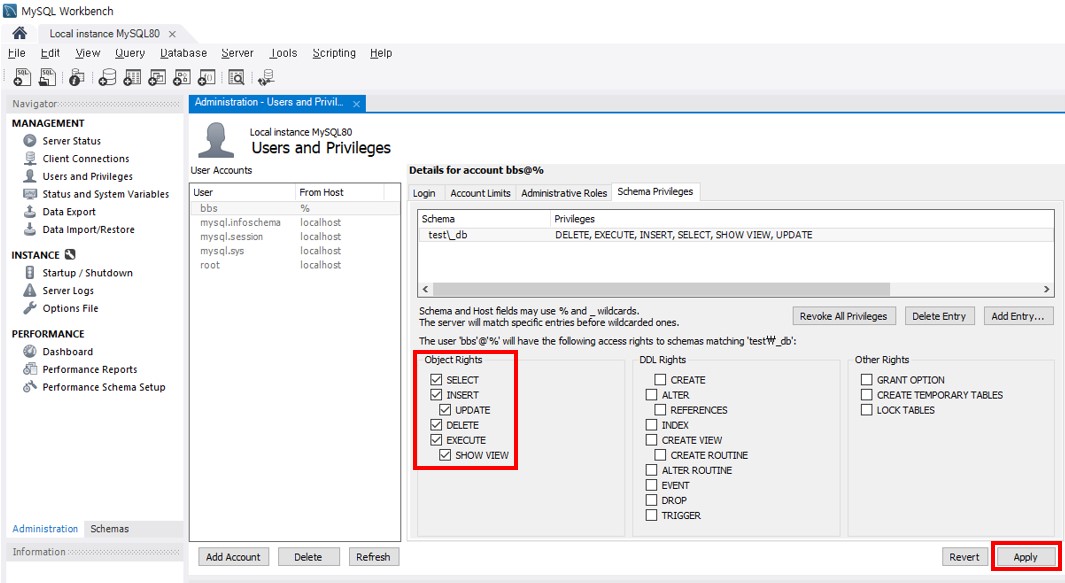Create new view toolbar icon
Viewport: 1065px width, 583px height.
point(157,77)
